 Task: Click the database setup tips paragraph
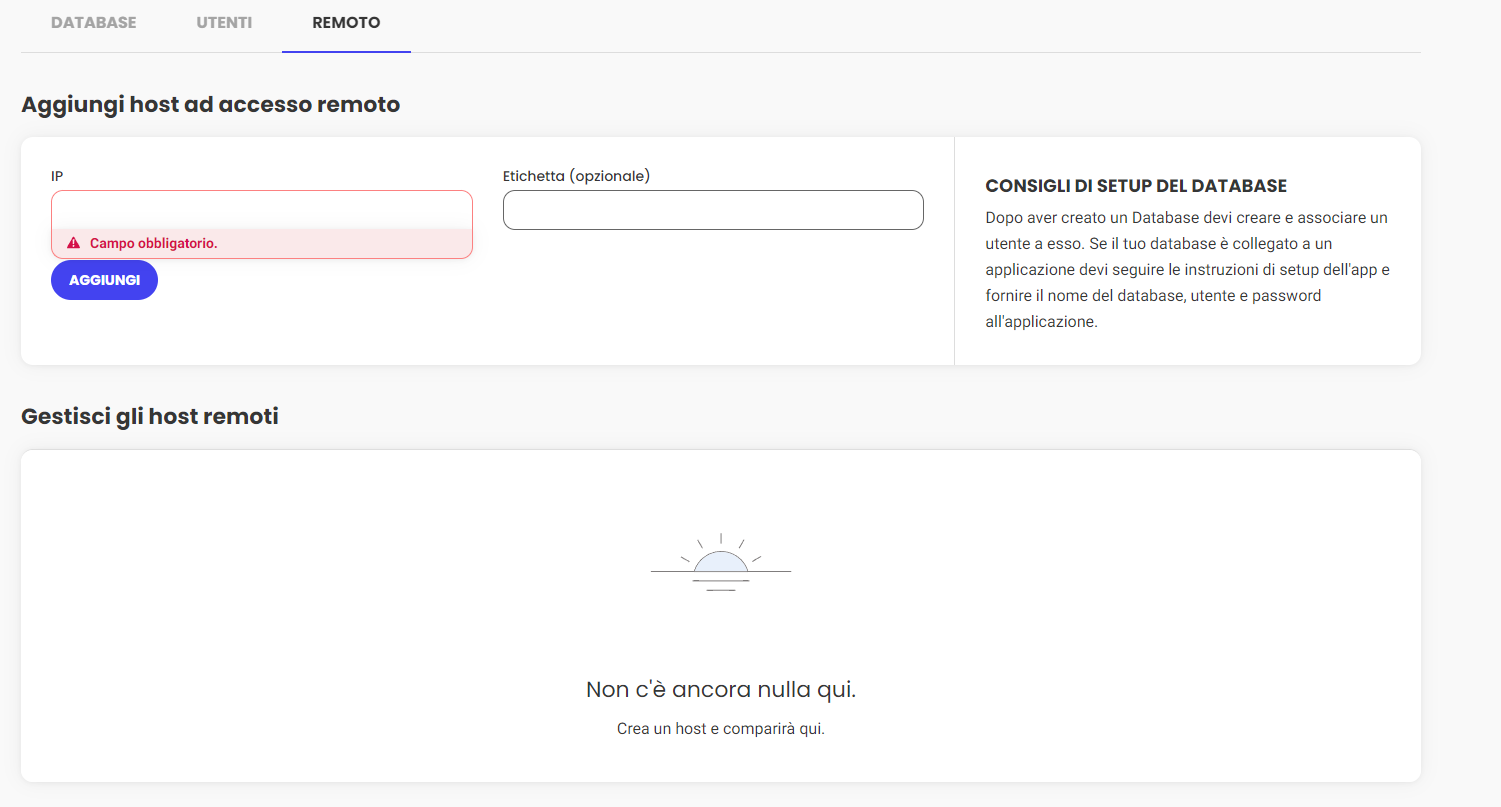(1186, 270)
